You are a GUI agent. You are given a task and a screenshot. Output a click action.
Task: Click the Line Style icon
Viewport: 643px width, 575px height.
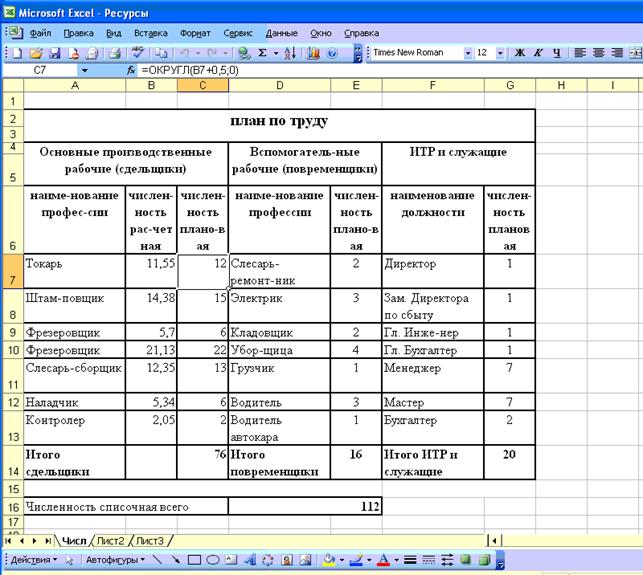point(410,559)
